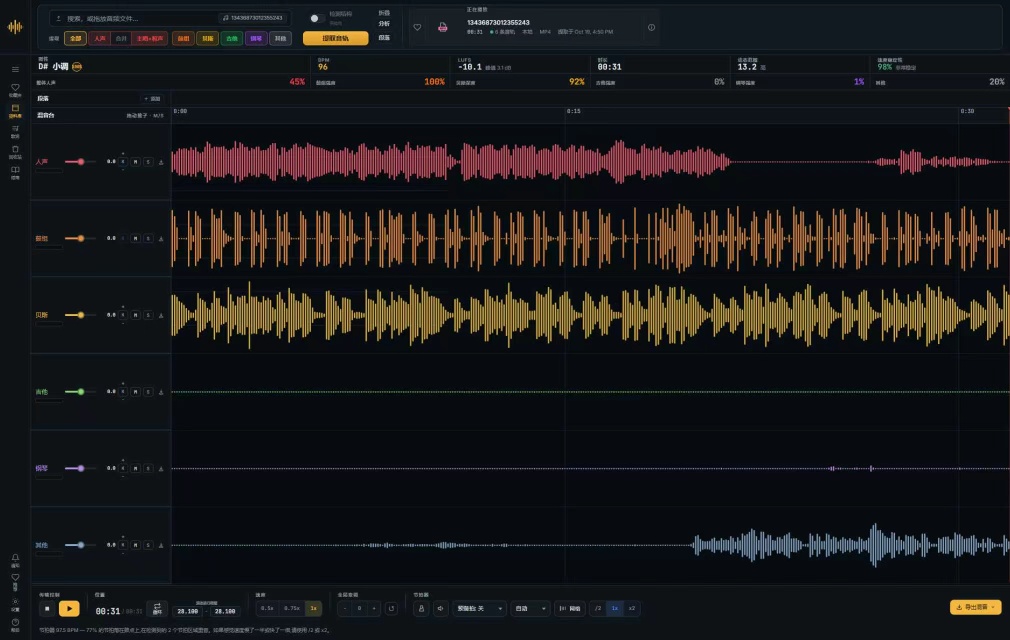The height and width of the screenshot is (640, 1010).
Task: Adjust the 吉他 volume slider
Action: [x=81, y=392]
